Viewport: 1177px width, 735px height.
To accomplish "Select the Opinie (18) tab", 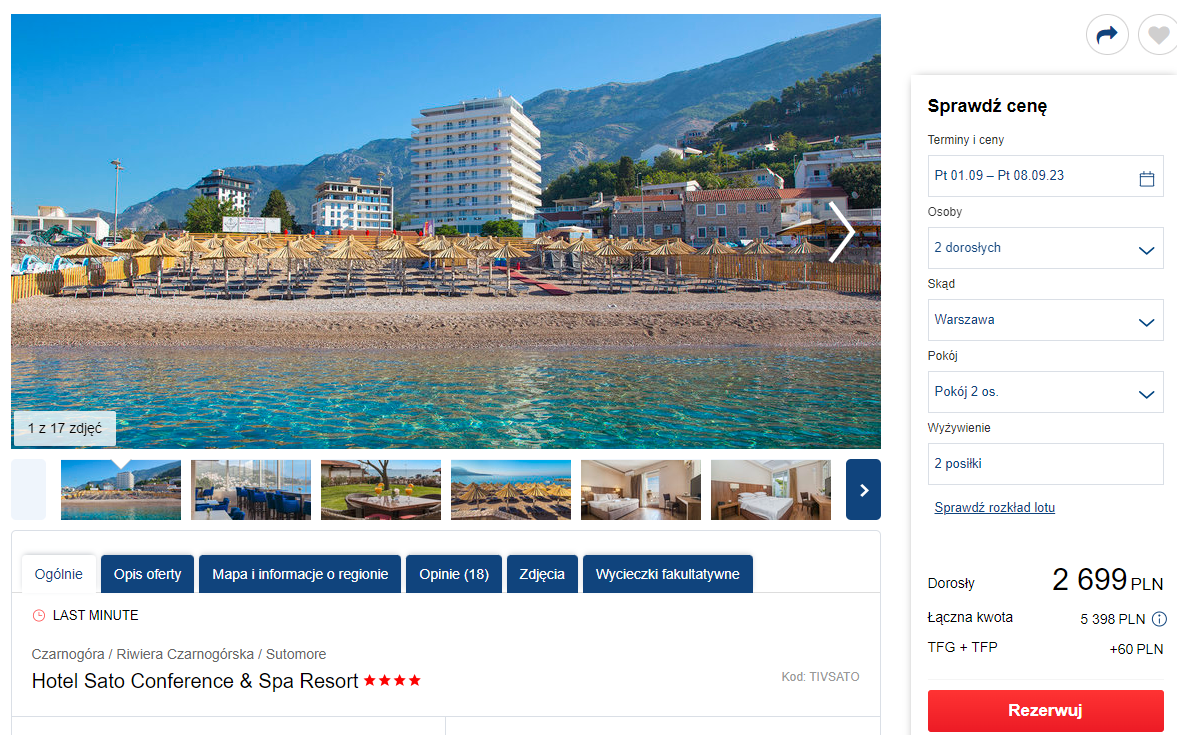I will (454, 574).
